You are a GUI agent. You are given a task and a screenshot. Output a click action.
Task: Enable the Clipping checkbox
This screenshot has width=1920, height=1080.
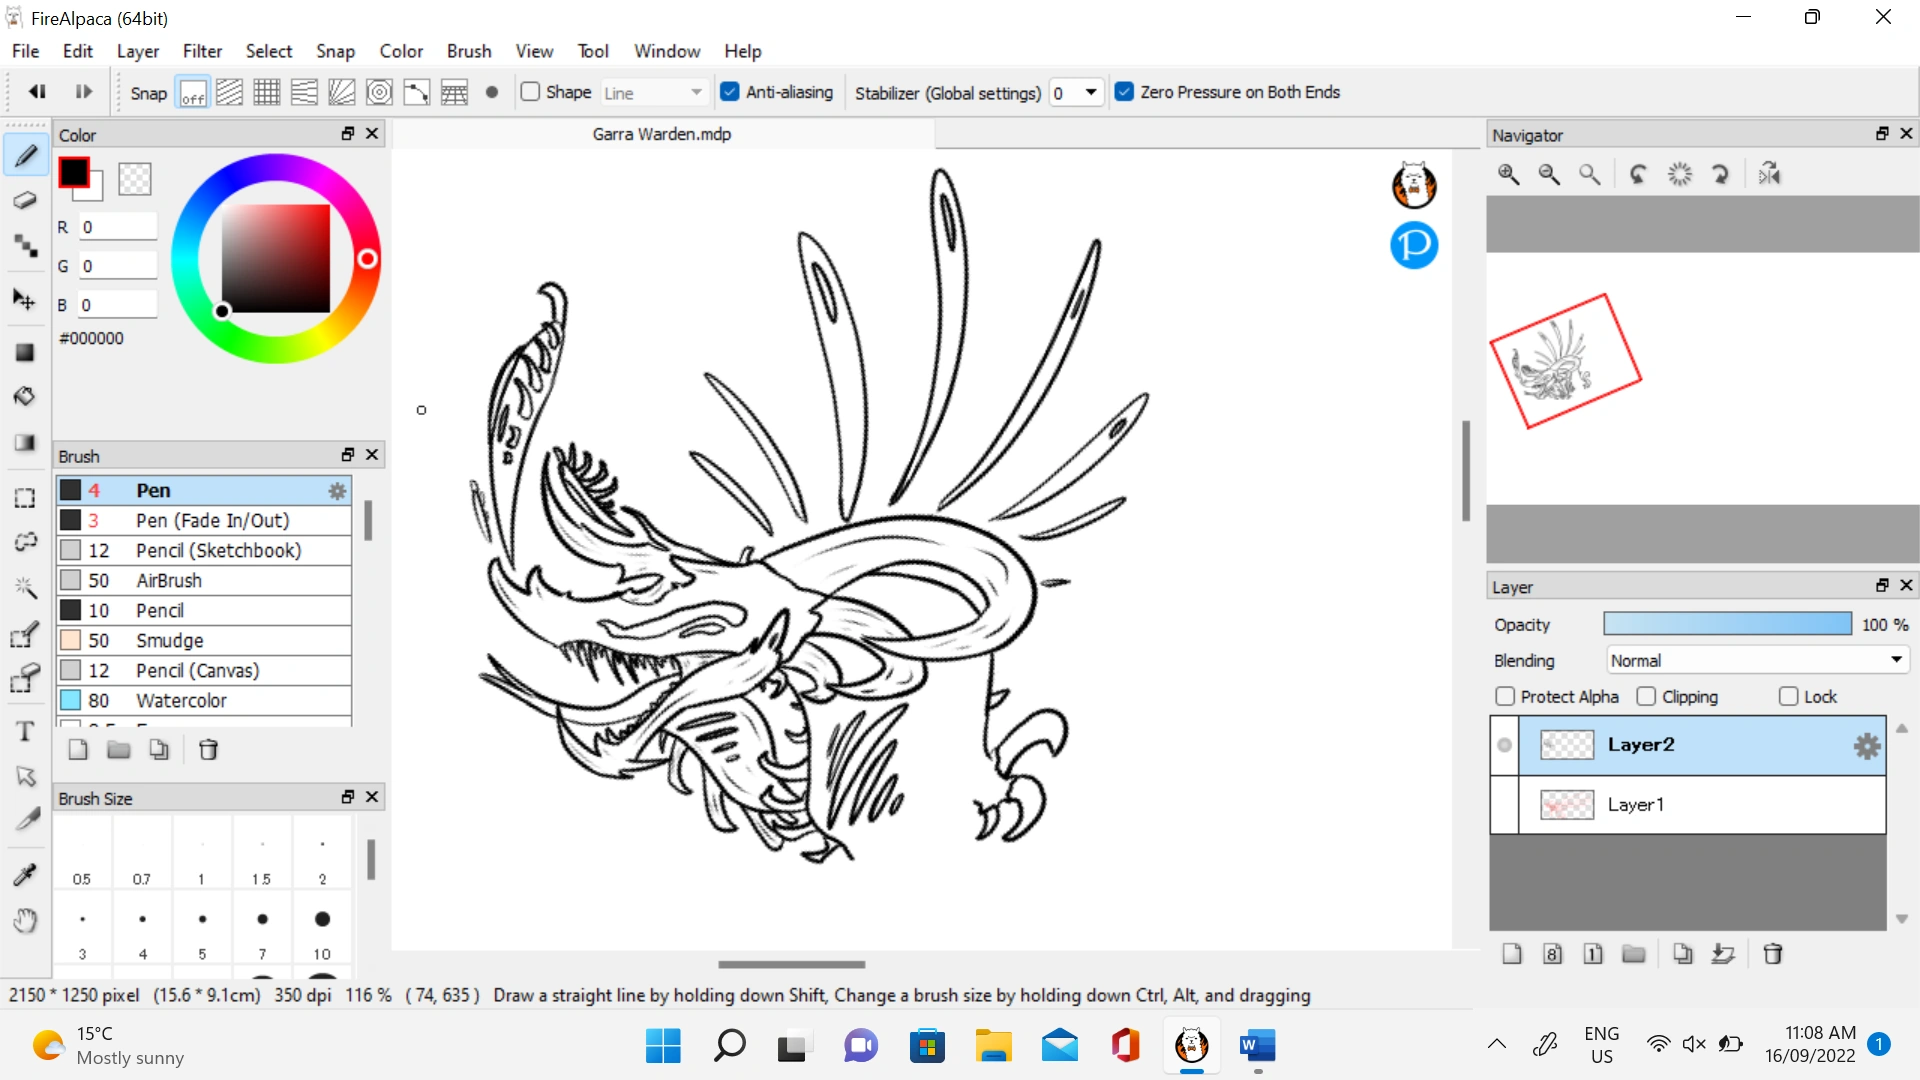(x=1648, y=697)
